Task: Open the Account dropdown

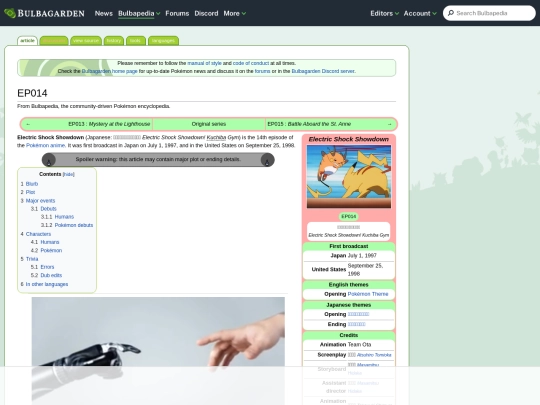Action: pos(420,13)
